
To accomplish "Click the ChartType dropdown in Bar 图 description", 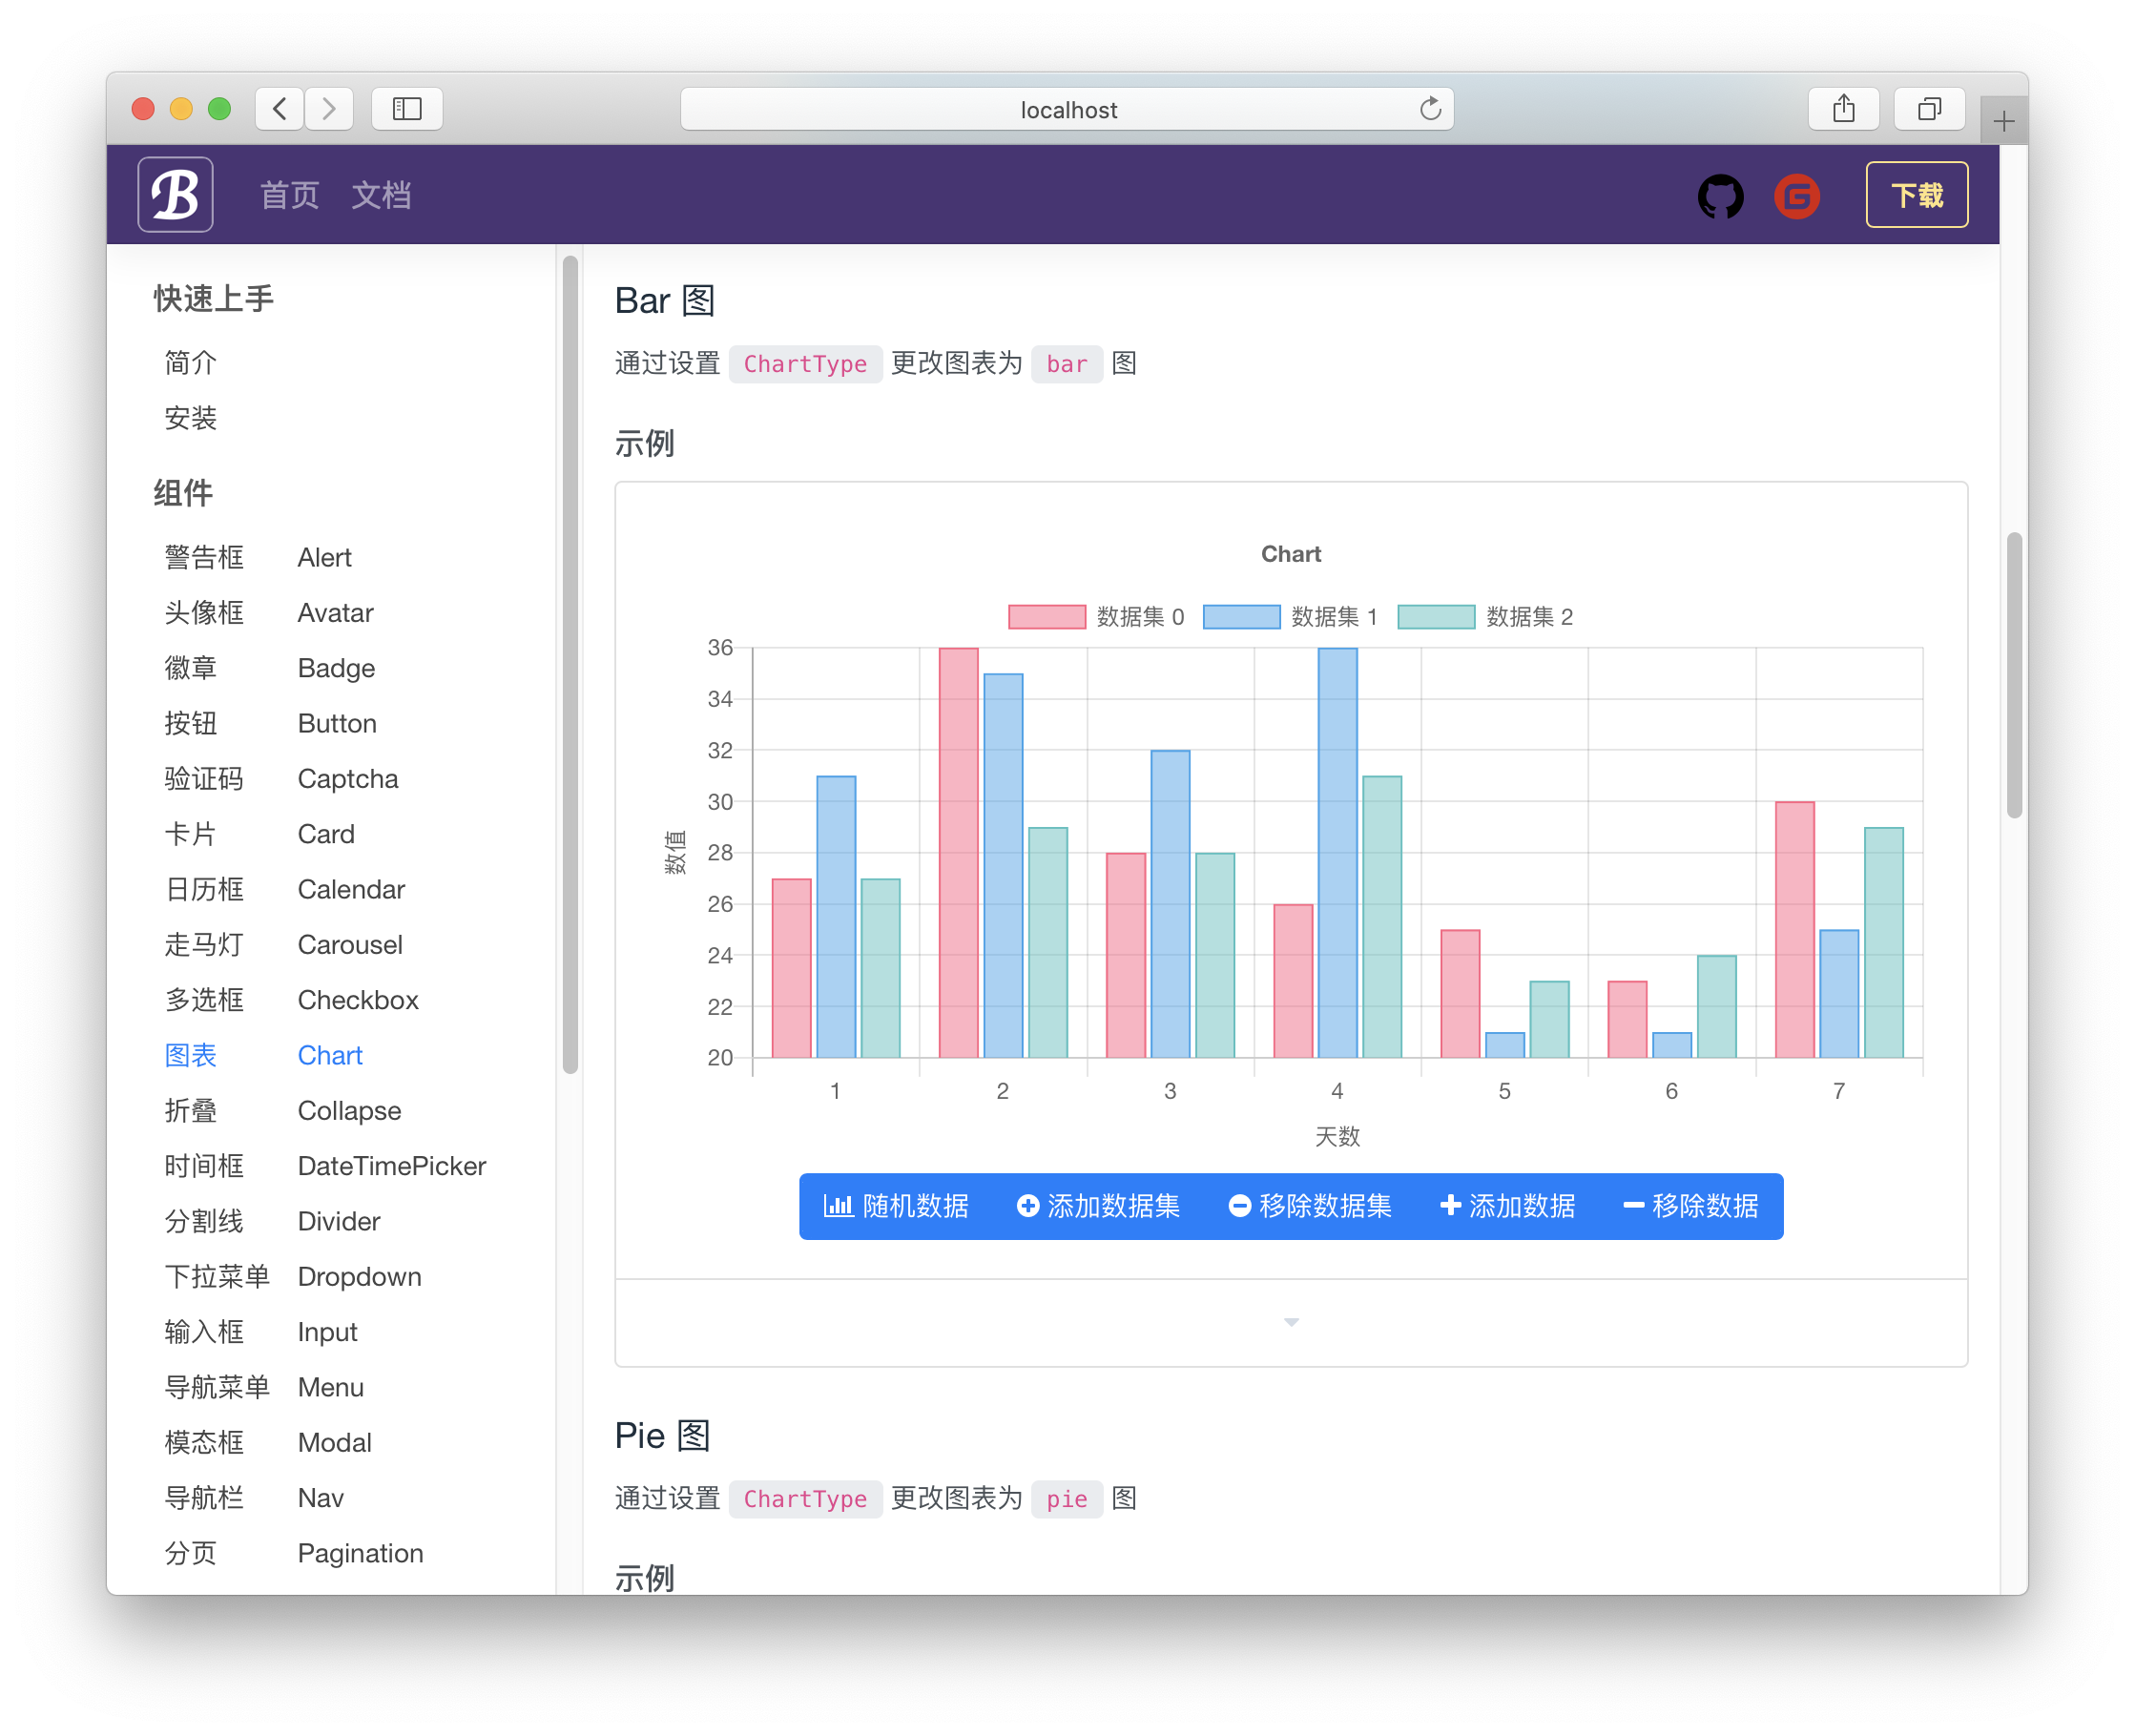I will (800, 366).
